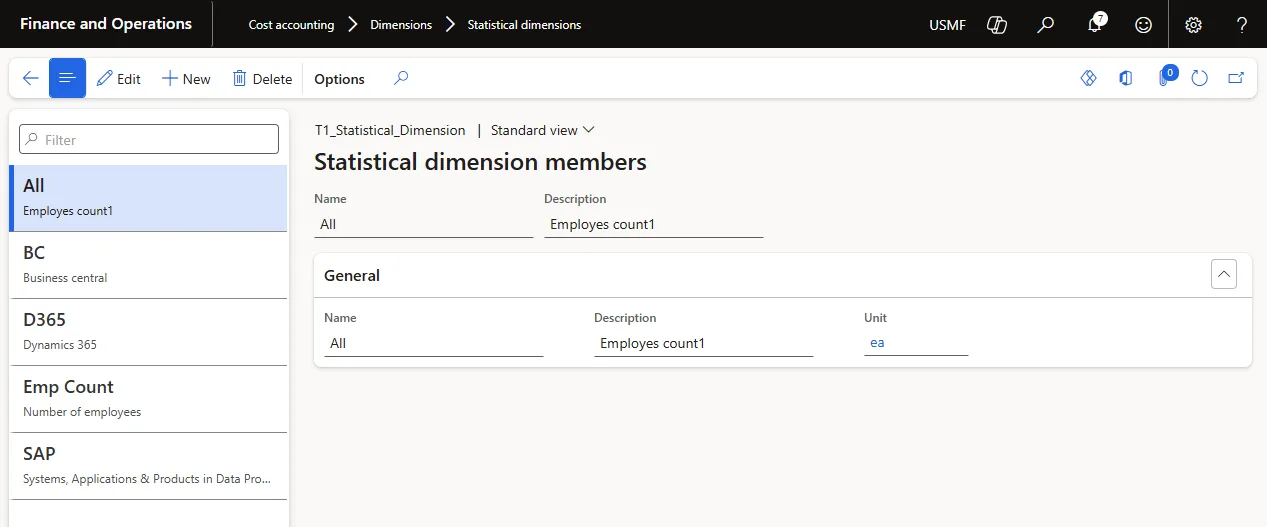Toggle the list pane hamburger button
Screen dimensions: 1267x527
click(67, 78)
